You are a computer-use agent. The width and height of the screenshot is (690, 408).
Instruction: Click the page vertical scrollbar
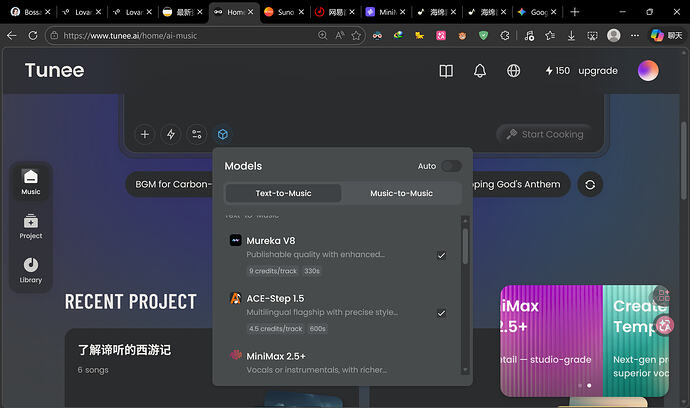pos(683,161)
